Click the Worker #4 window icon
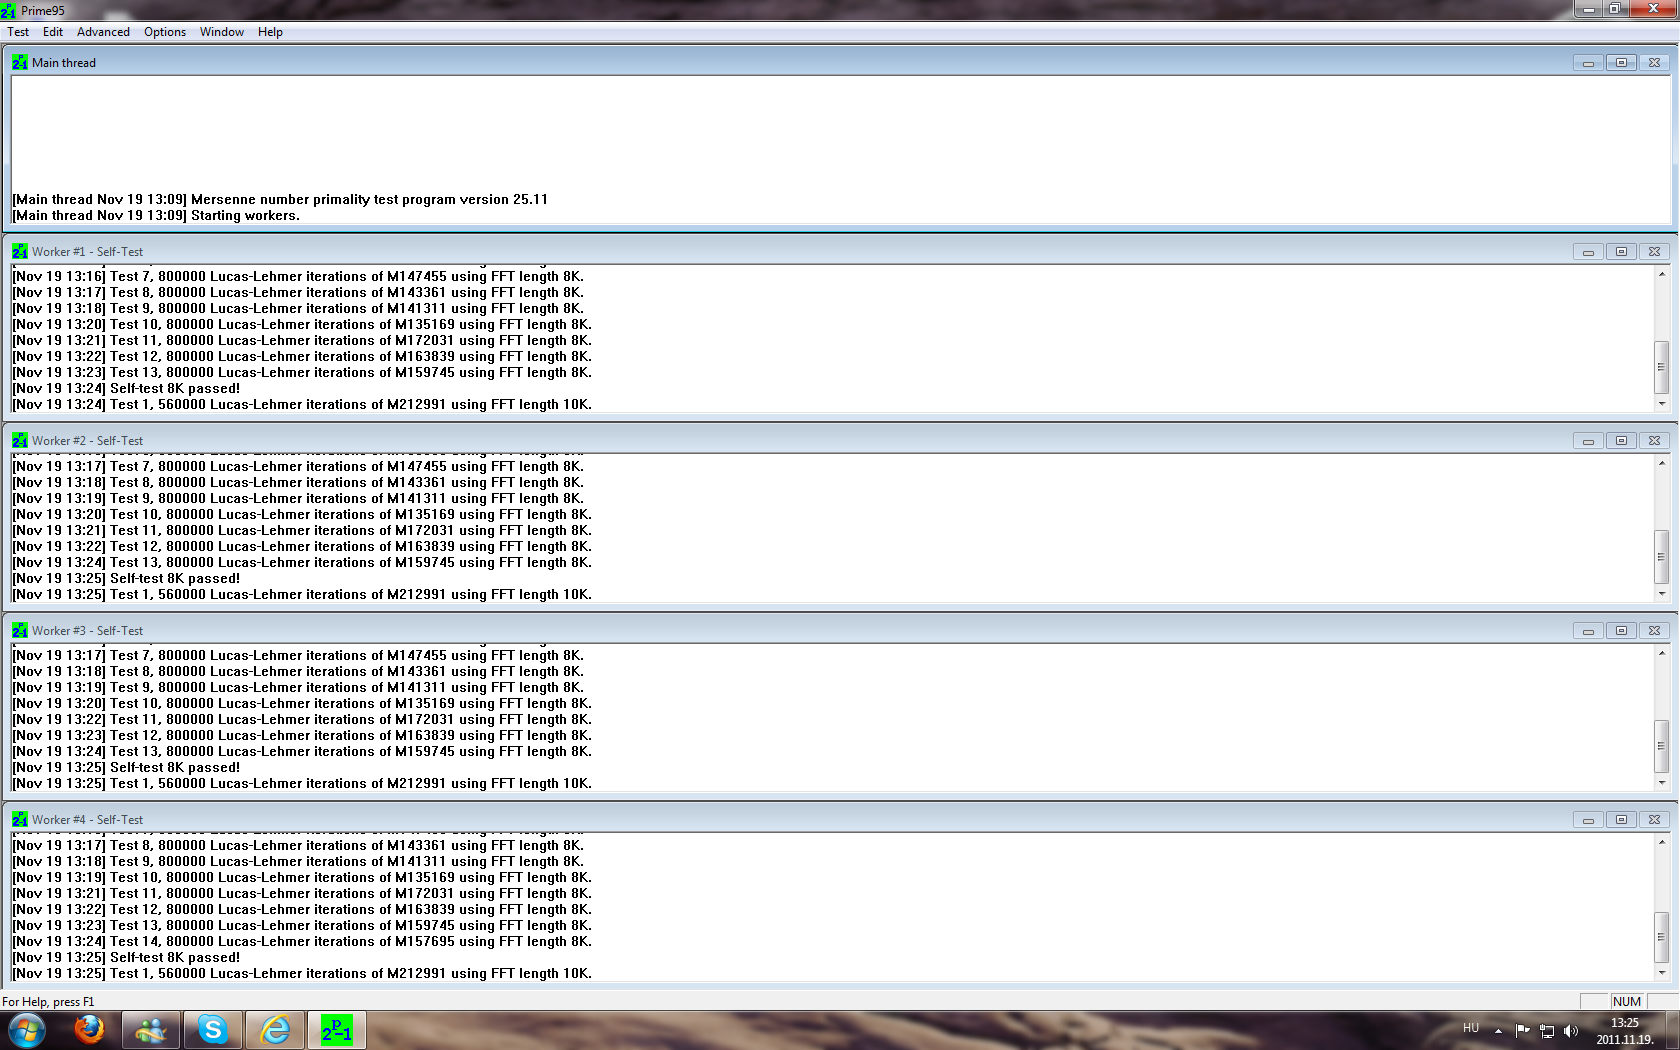1680x1050 pixels. pos(20,819)
